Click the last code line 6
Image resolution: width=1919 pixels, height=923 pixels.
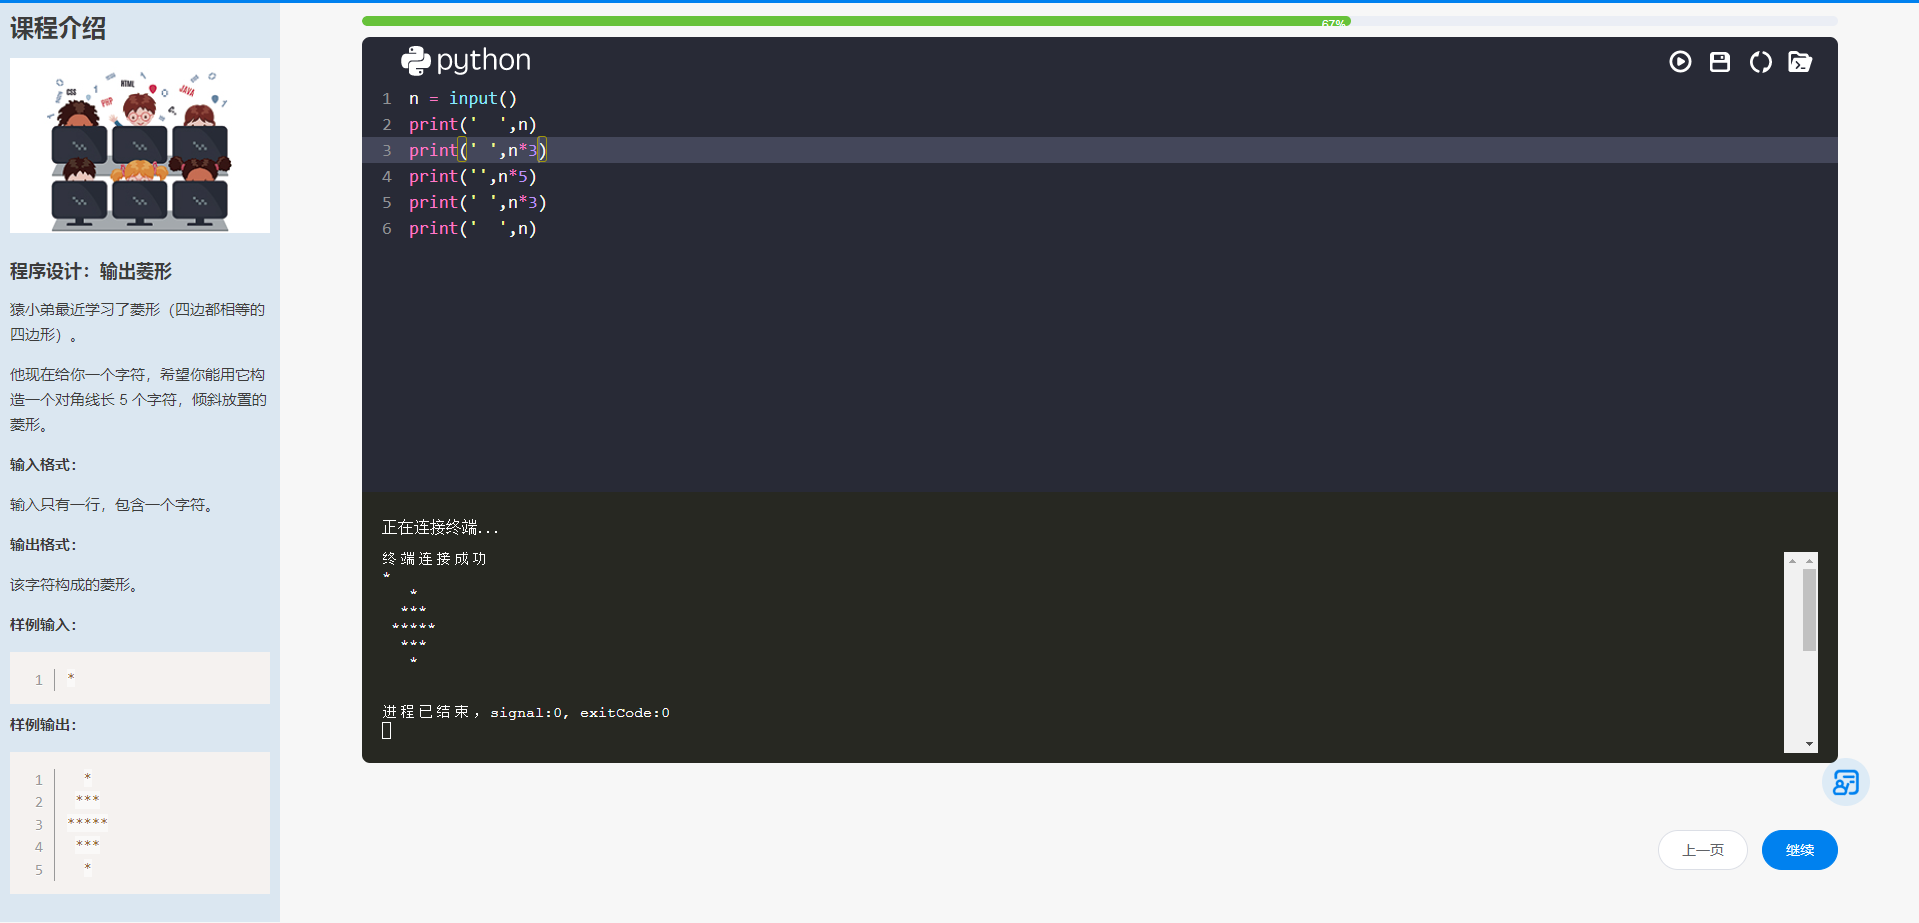[472, 228]
